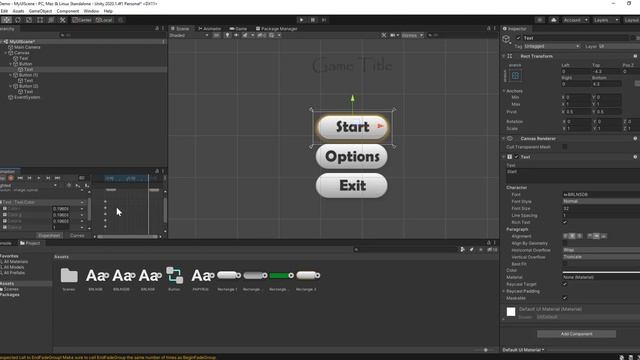The height and width of the screenshot is (360, 640).
Task: Click the Start button in Scene view
Action: [352, 127]
